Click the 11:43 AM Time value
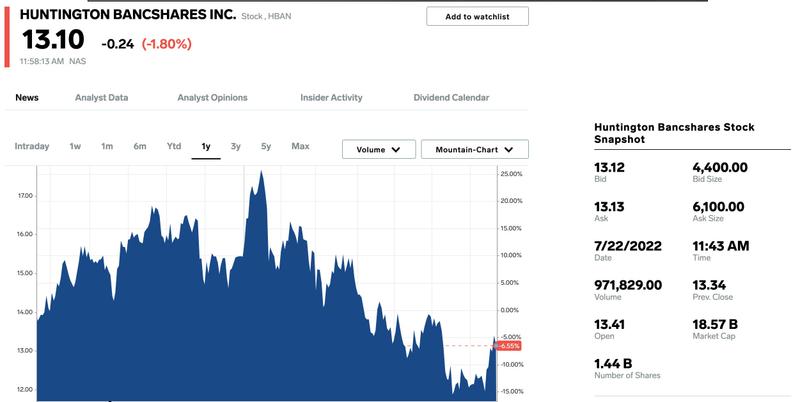 pos(721,246)
